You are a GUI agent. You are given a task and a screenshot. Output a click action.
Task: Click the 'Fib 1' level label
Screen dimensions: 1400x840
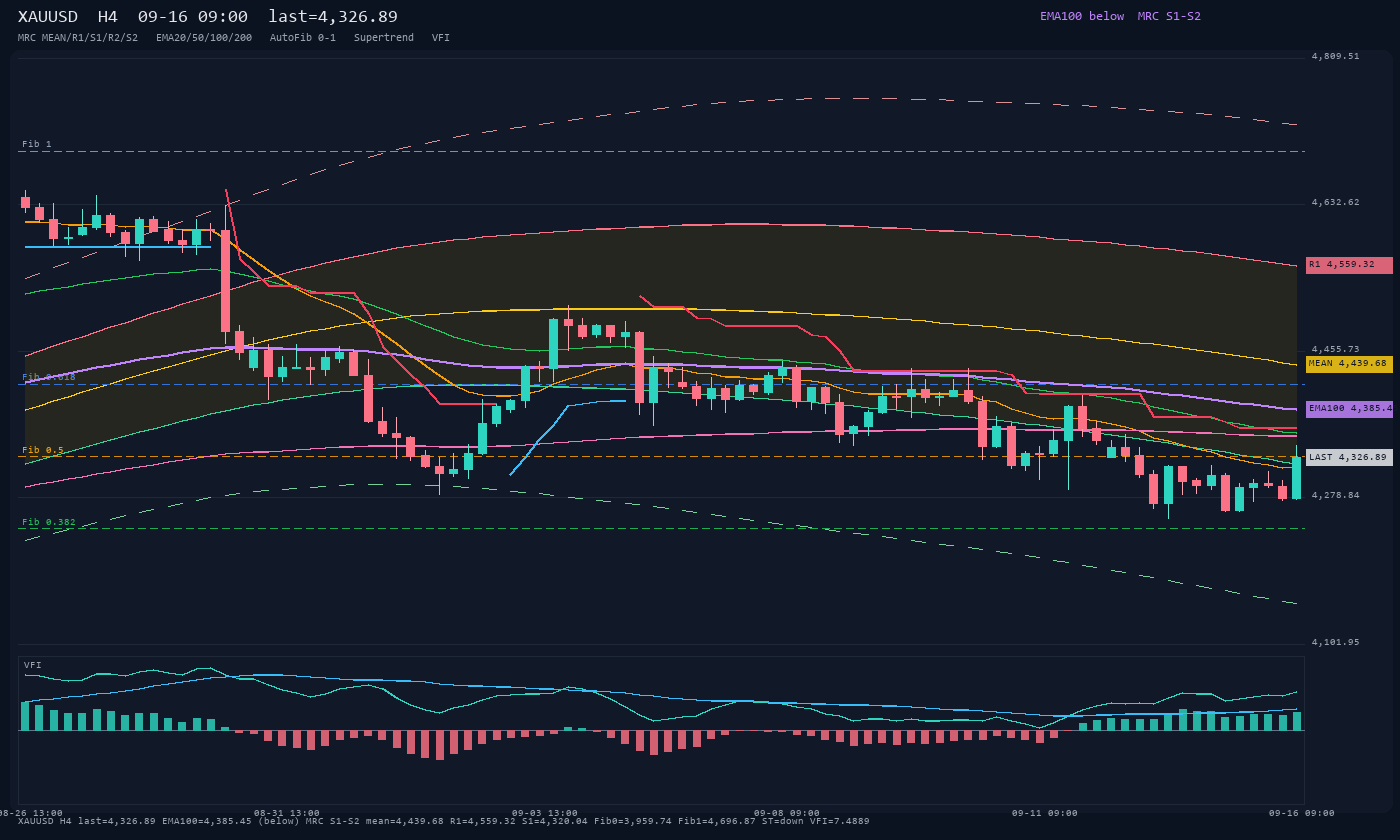point(37,144)
